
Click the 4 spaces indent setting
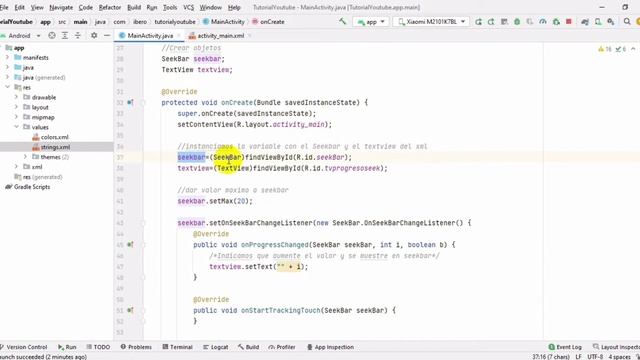[620, 357]
